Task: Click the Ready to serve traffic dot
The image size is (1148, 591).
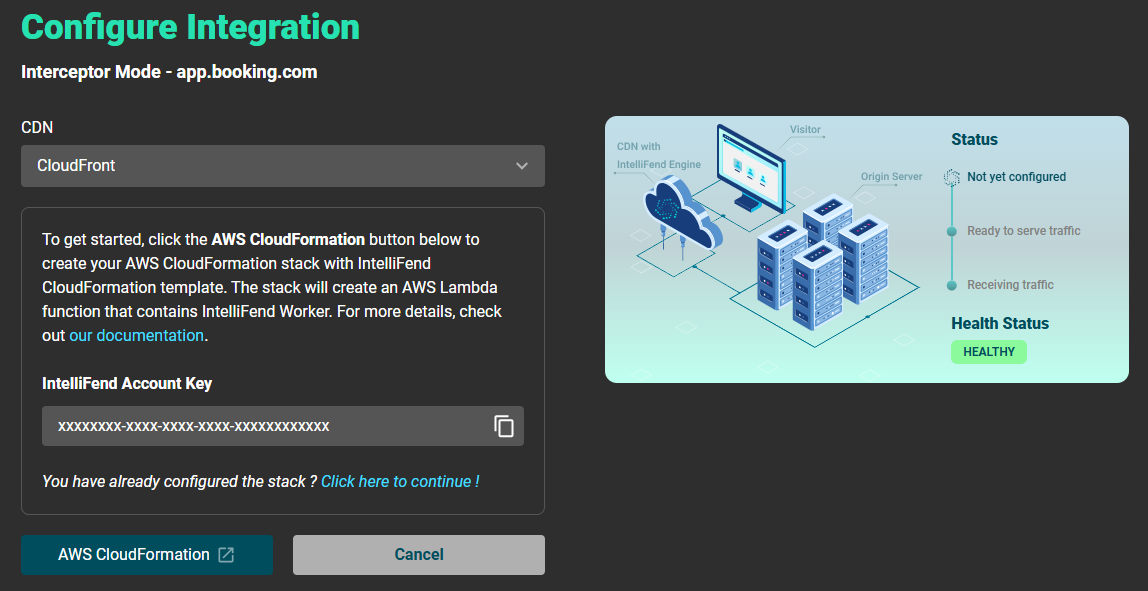Action: point(952,231)
